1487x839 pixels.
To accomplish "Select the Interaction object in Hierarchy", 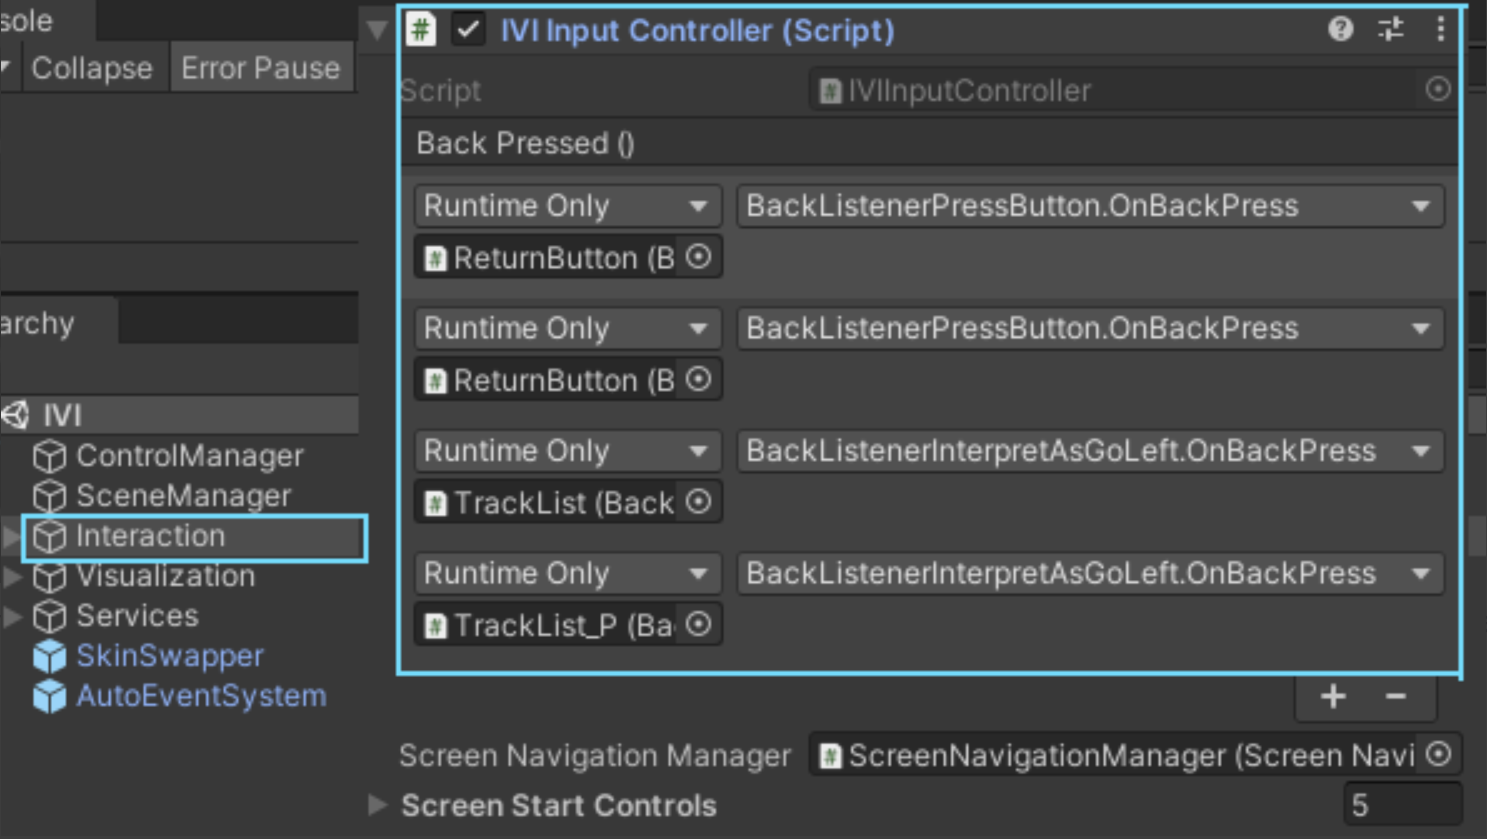I will (x=150, y=535).
